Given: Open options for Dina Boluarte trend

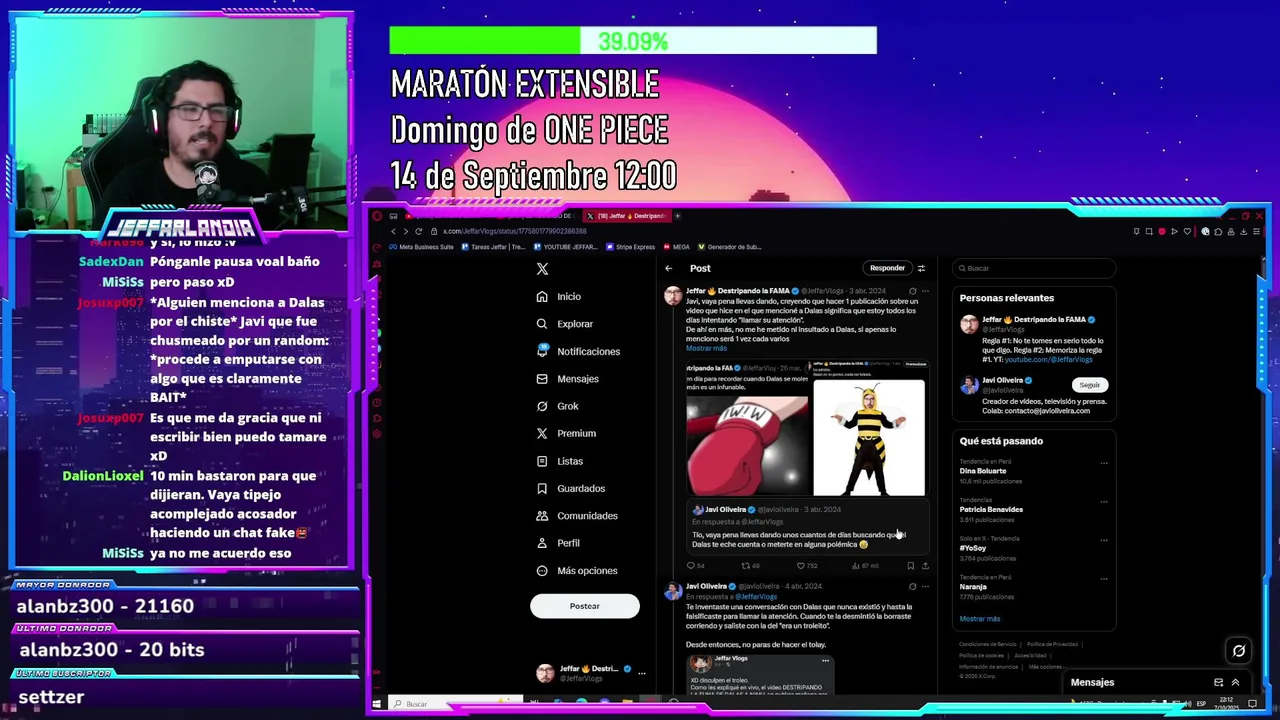Looking at the screenshot, I should (x=1104, y=463).
